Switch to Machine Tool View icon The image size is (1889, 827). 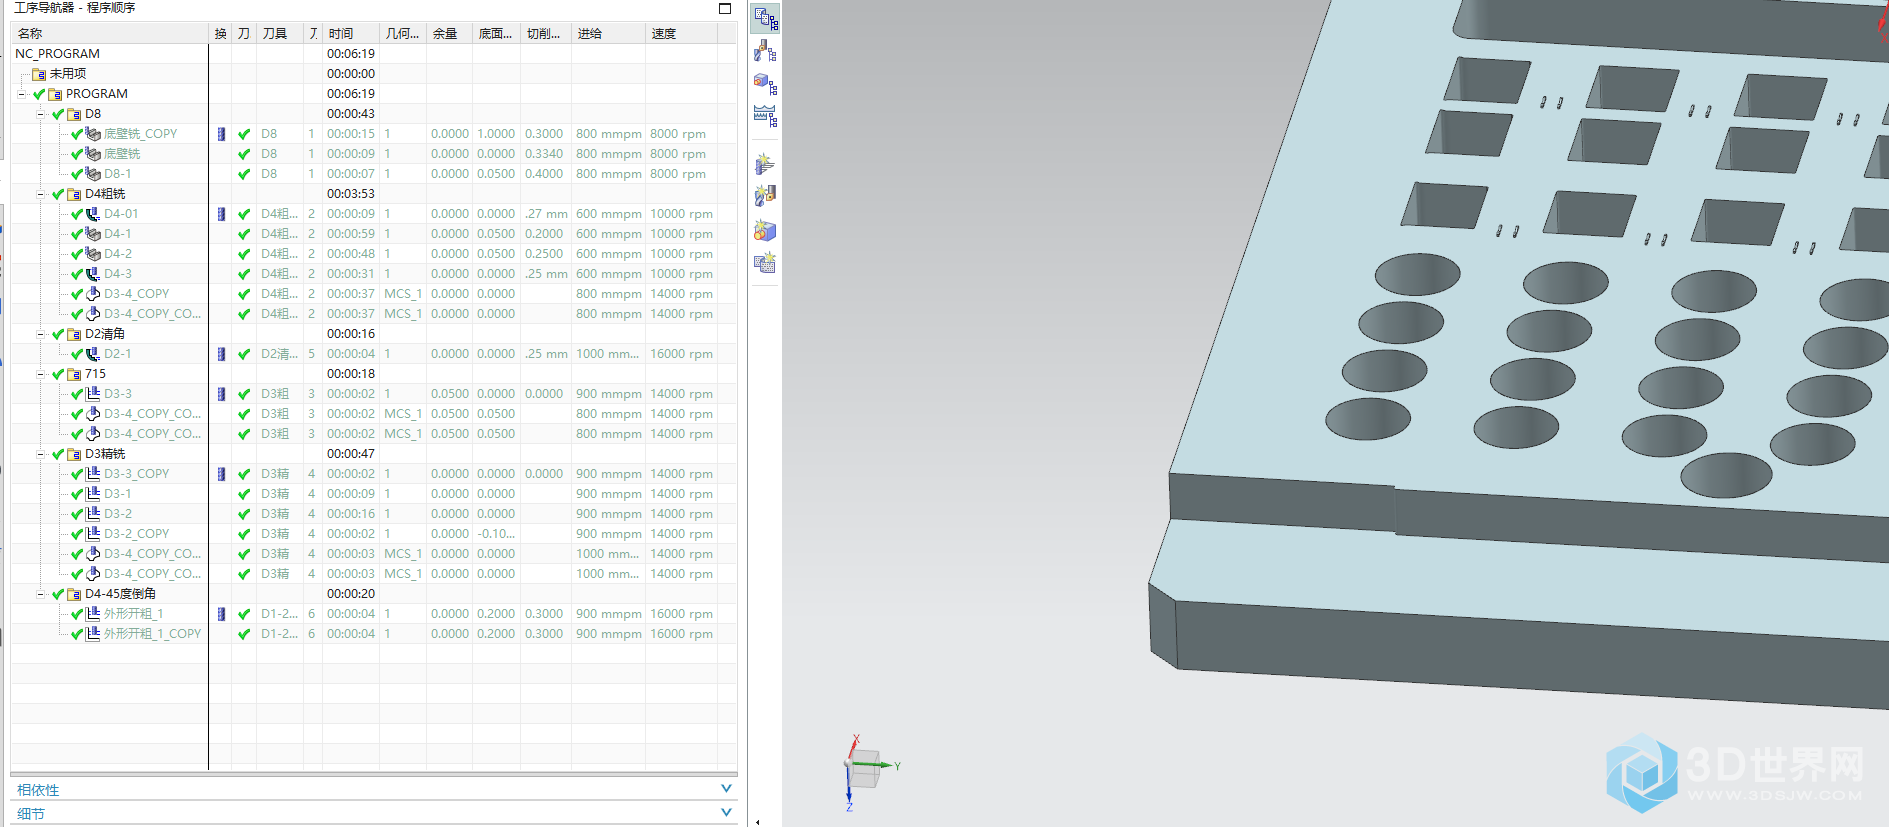766,51
